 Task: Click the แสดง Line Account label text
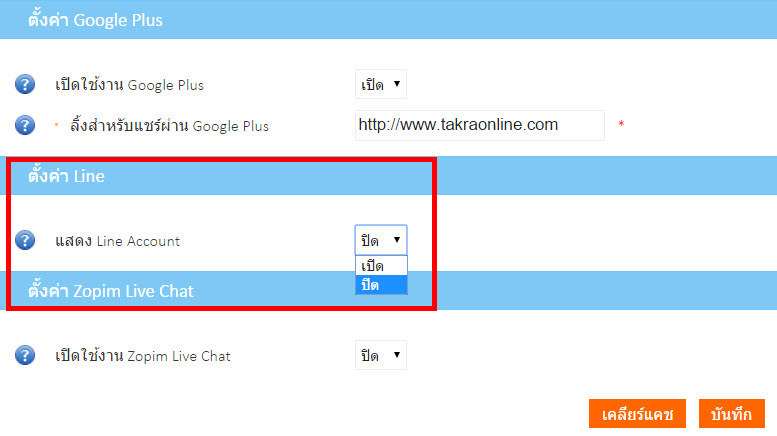click(x=118, y=241)
